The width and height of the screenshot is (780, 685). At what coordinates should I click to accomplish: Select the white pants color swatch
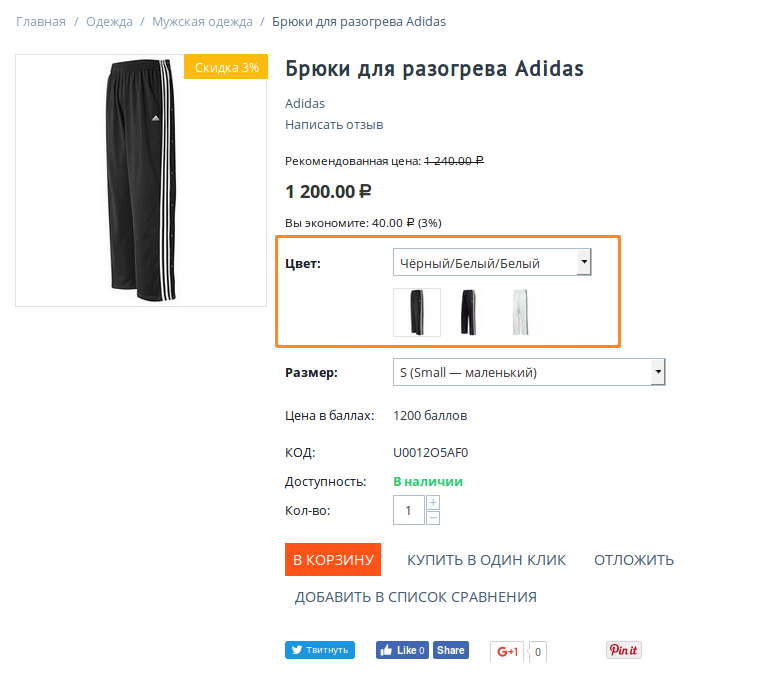(520, 312)
